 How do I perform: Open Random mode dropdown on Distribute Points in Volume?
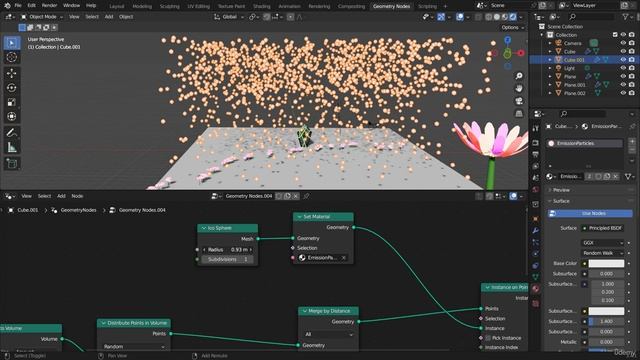pyautogui.click(x=133, y=347)
